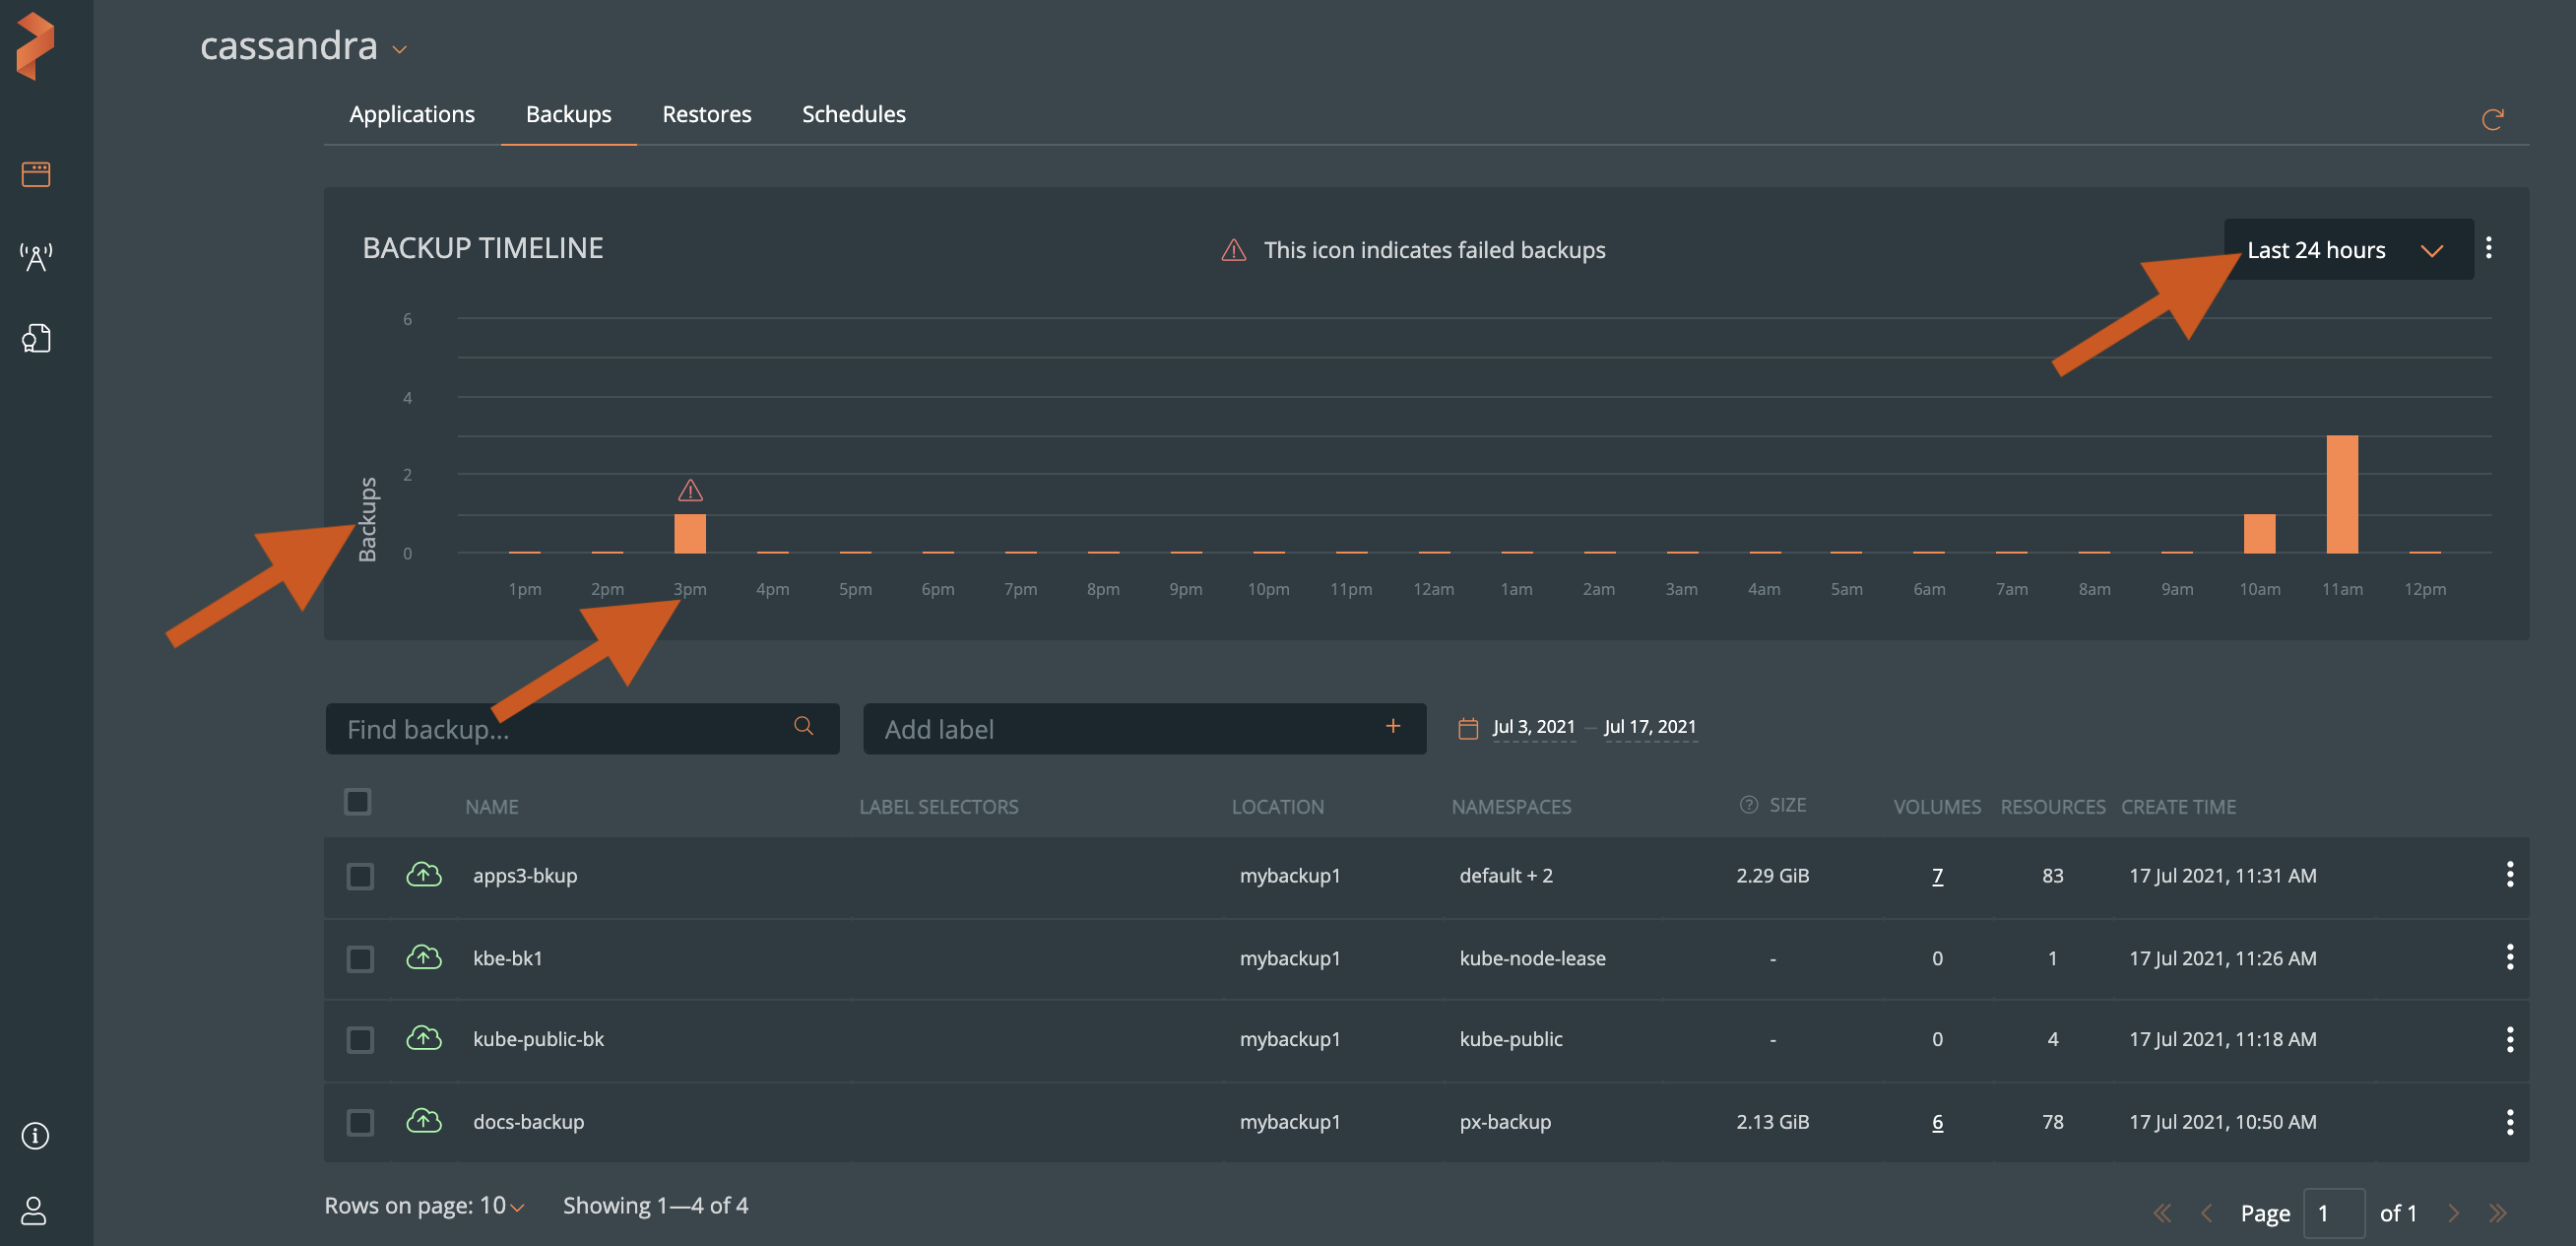The height and width of the screenshot is (1246, 2576).
Task: Click the search magnifier in Find backup
Action: point(803,726)
